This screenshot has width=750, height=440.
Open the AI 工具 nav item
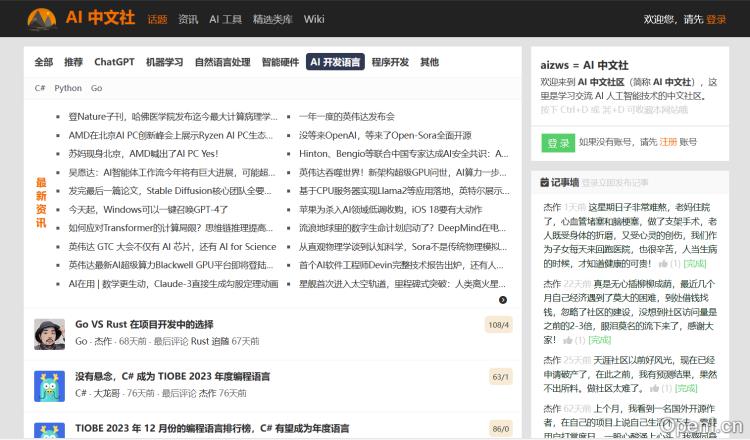pos(225,19)
